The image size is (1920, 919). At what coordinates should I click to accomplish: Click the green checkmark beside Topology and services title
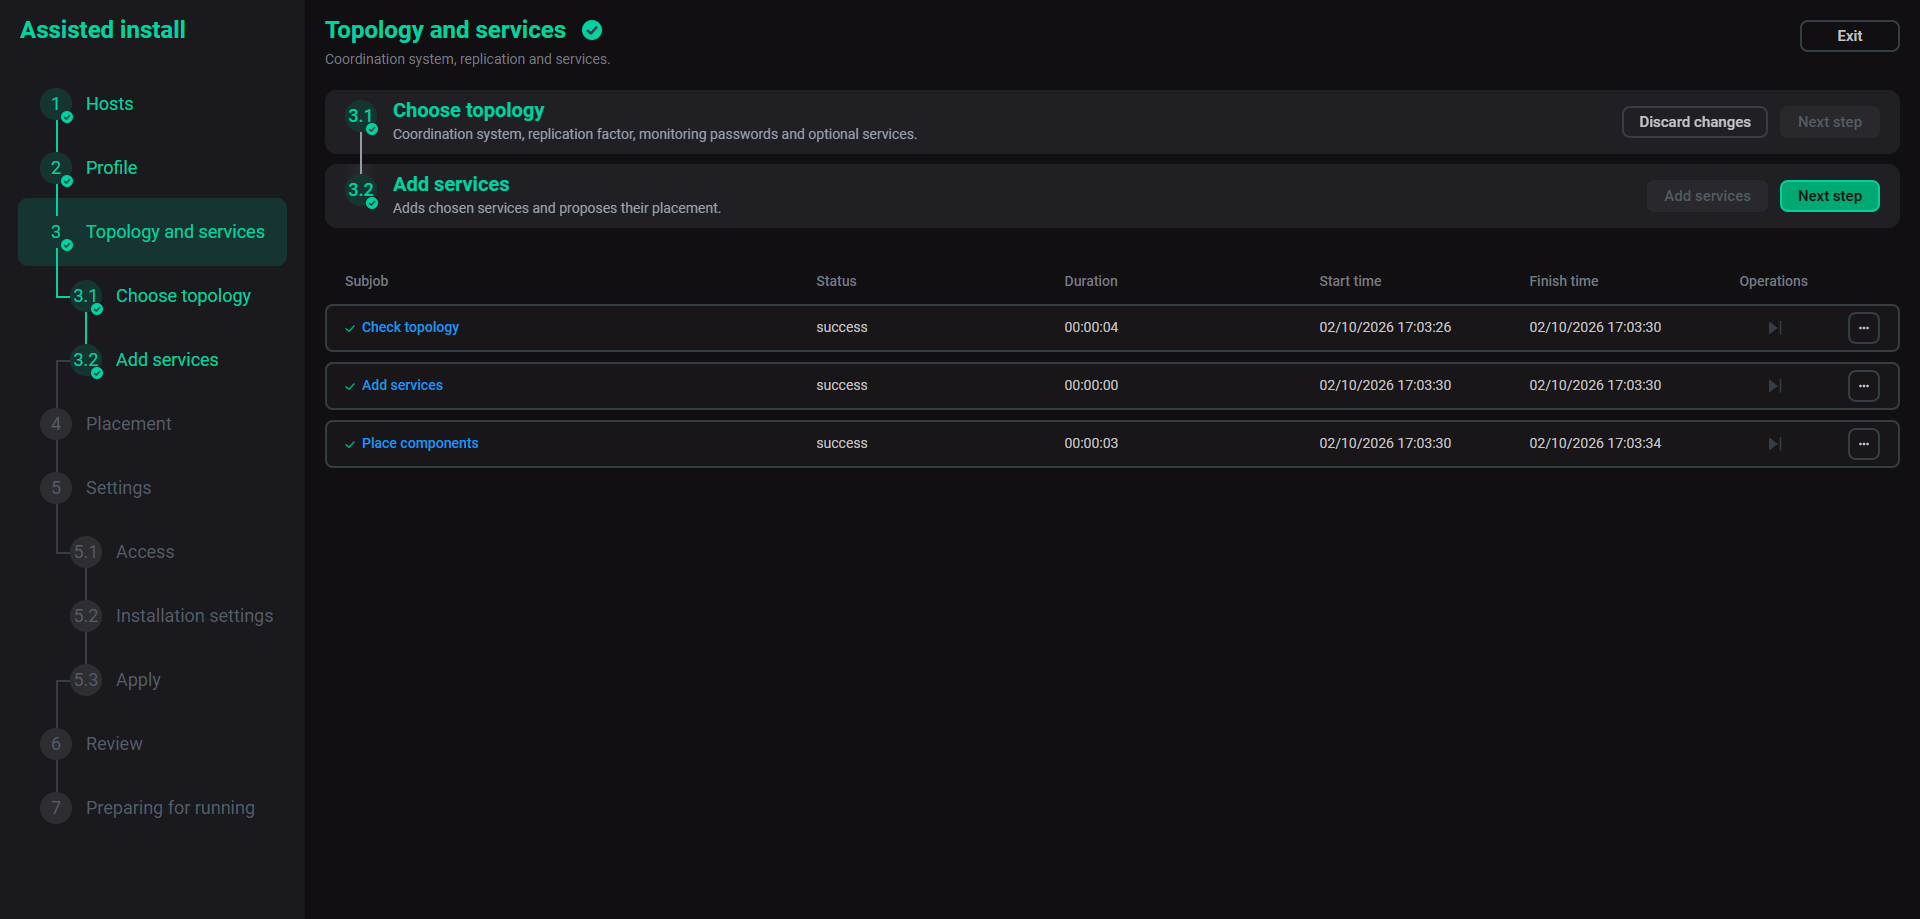click(x=592, y=30)
